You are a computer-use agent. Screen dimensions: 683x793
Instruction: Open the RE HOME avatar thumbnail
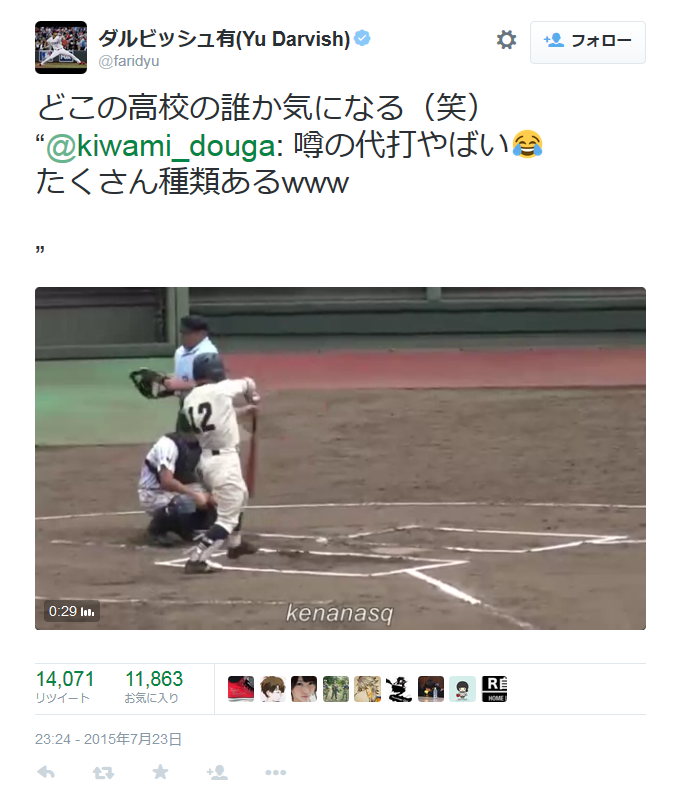[494, 689]
